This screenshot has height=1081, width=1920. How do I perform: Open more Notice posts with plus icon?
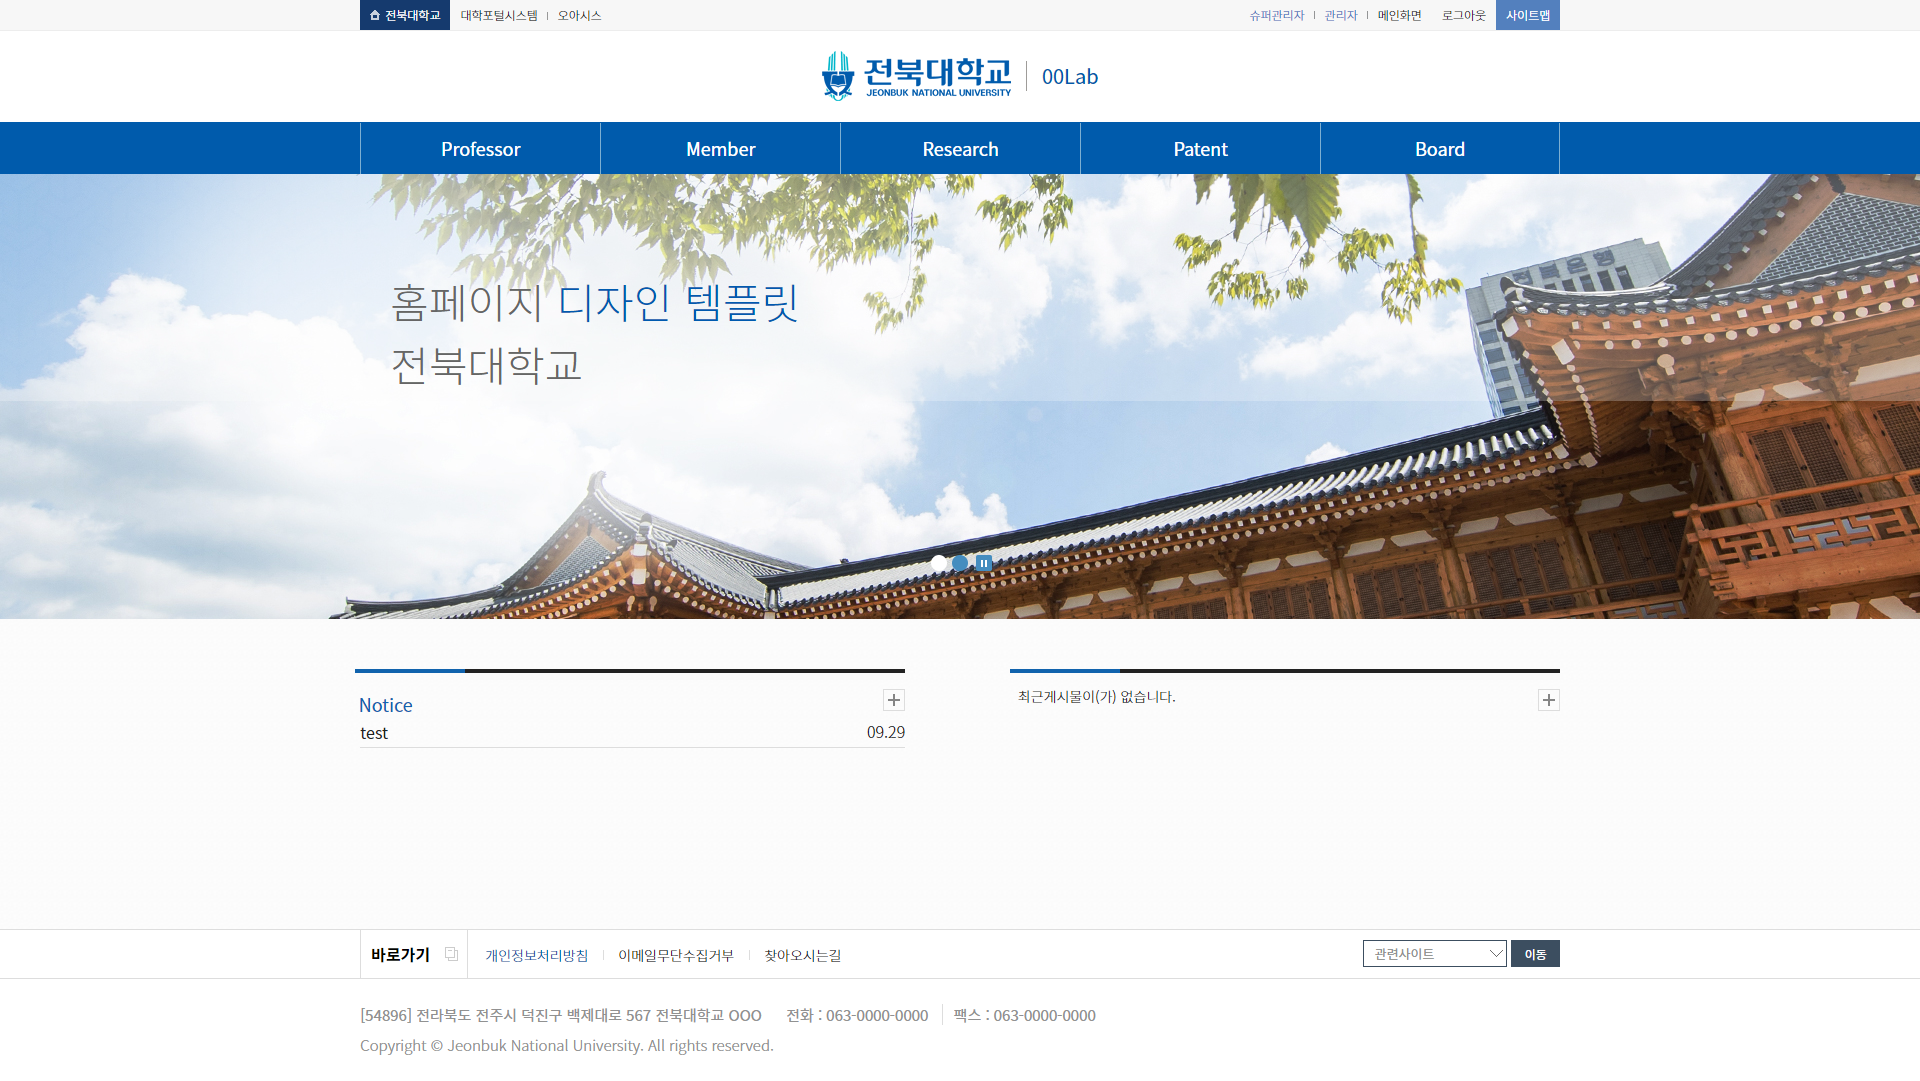(x=894, y=700)
